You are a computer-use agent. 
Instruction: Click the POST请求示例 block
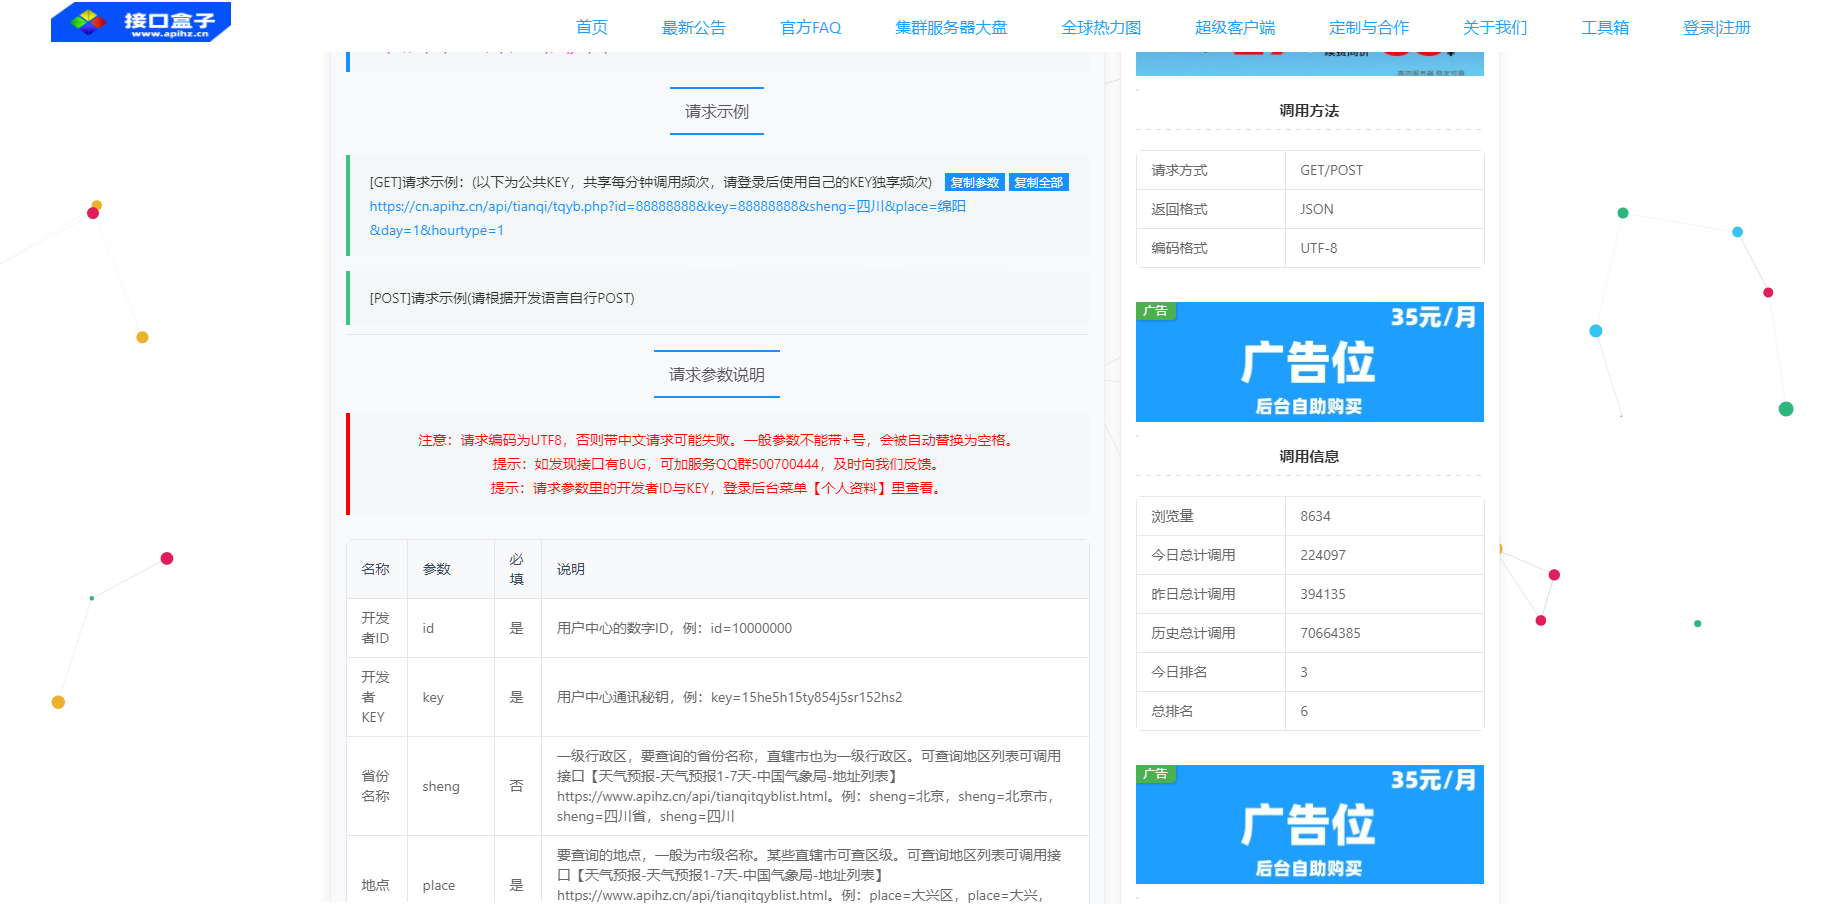click(x=717, y=298)
